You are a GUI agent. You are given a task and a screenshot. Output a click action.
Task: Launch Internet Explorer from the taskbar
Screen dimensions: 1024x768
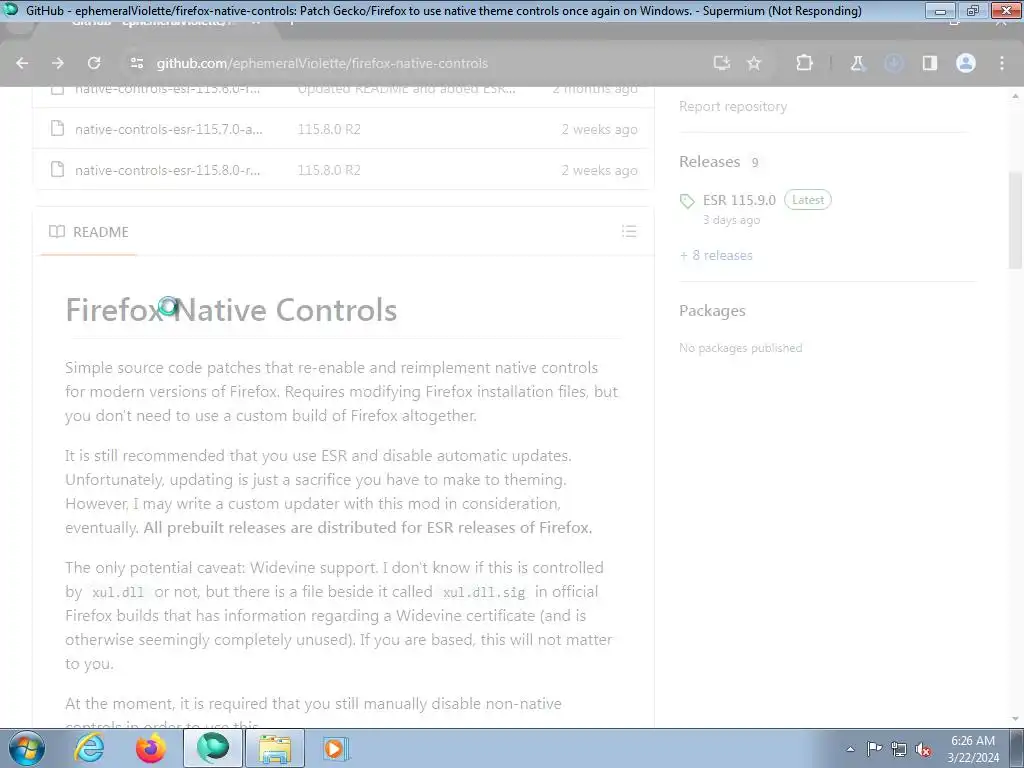point(89,748)
